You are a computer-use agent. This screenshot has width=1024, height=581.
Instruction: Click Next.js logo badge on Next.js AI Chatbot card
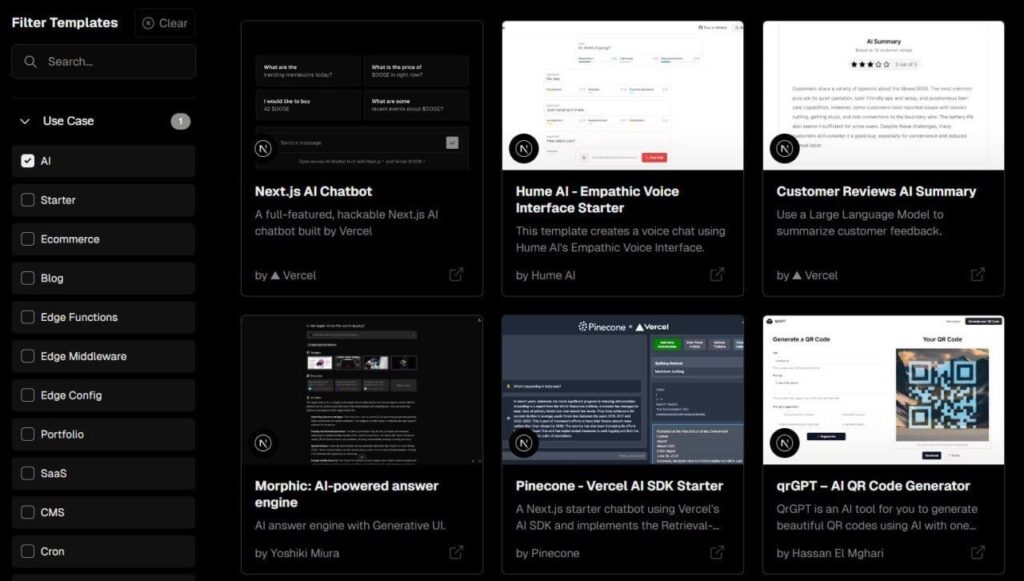coord(263,148)
